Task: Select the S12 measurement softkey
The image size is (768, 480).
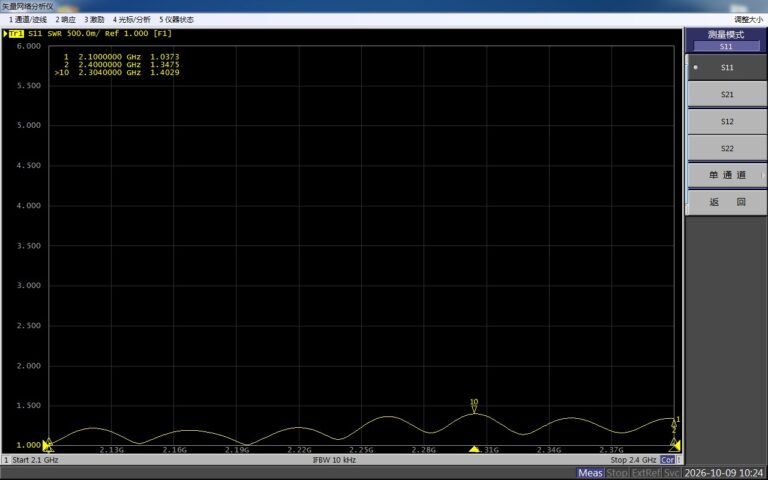Action: (727, 121)
